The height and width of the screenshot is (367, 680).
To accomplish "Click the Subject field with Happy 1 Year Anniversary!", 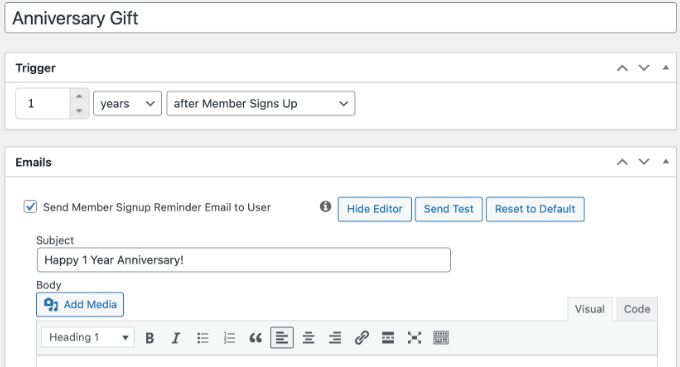I will click(x=244, y=260).
